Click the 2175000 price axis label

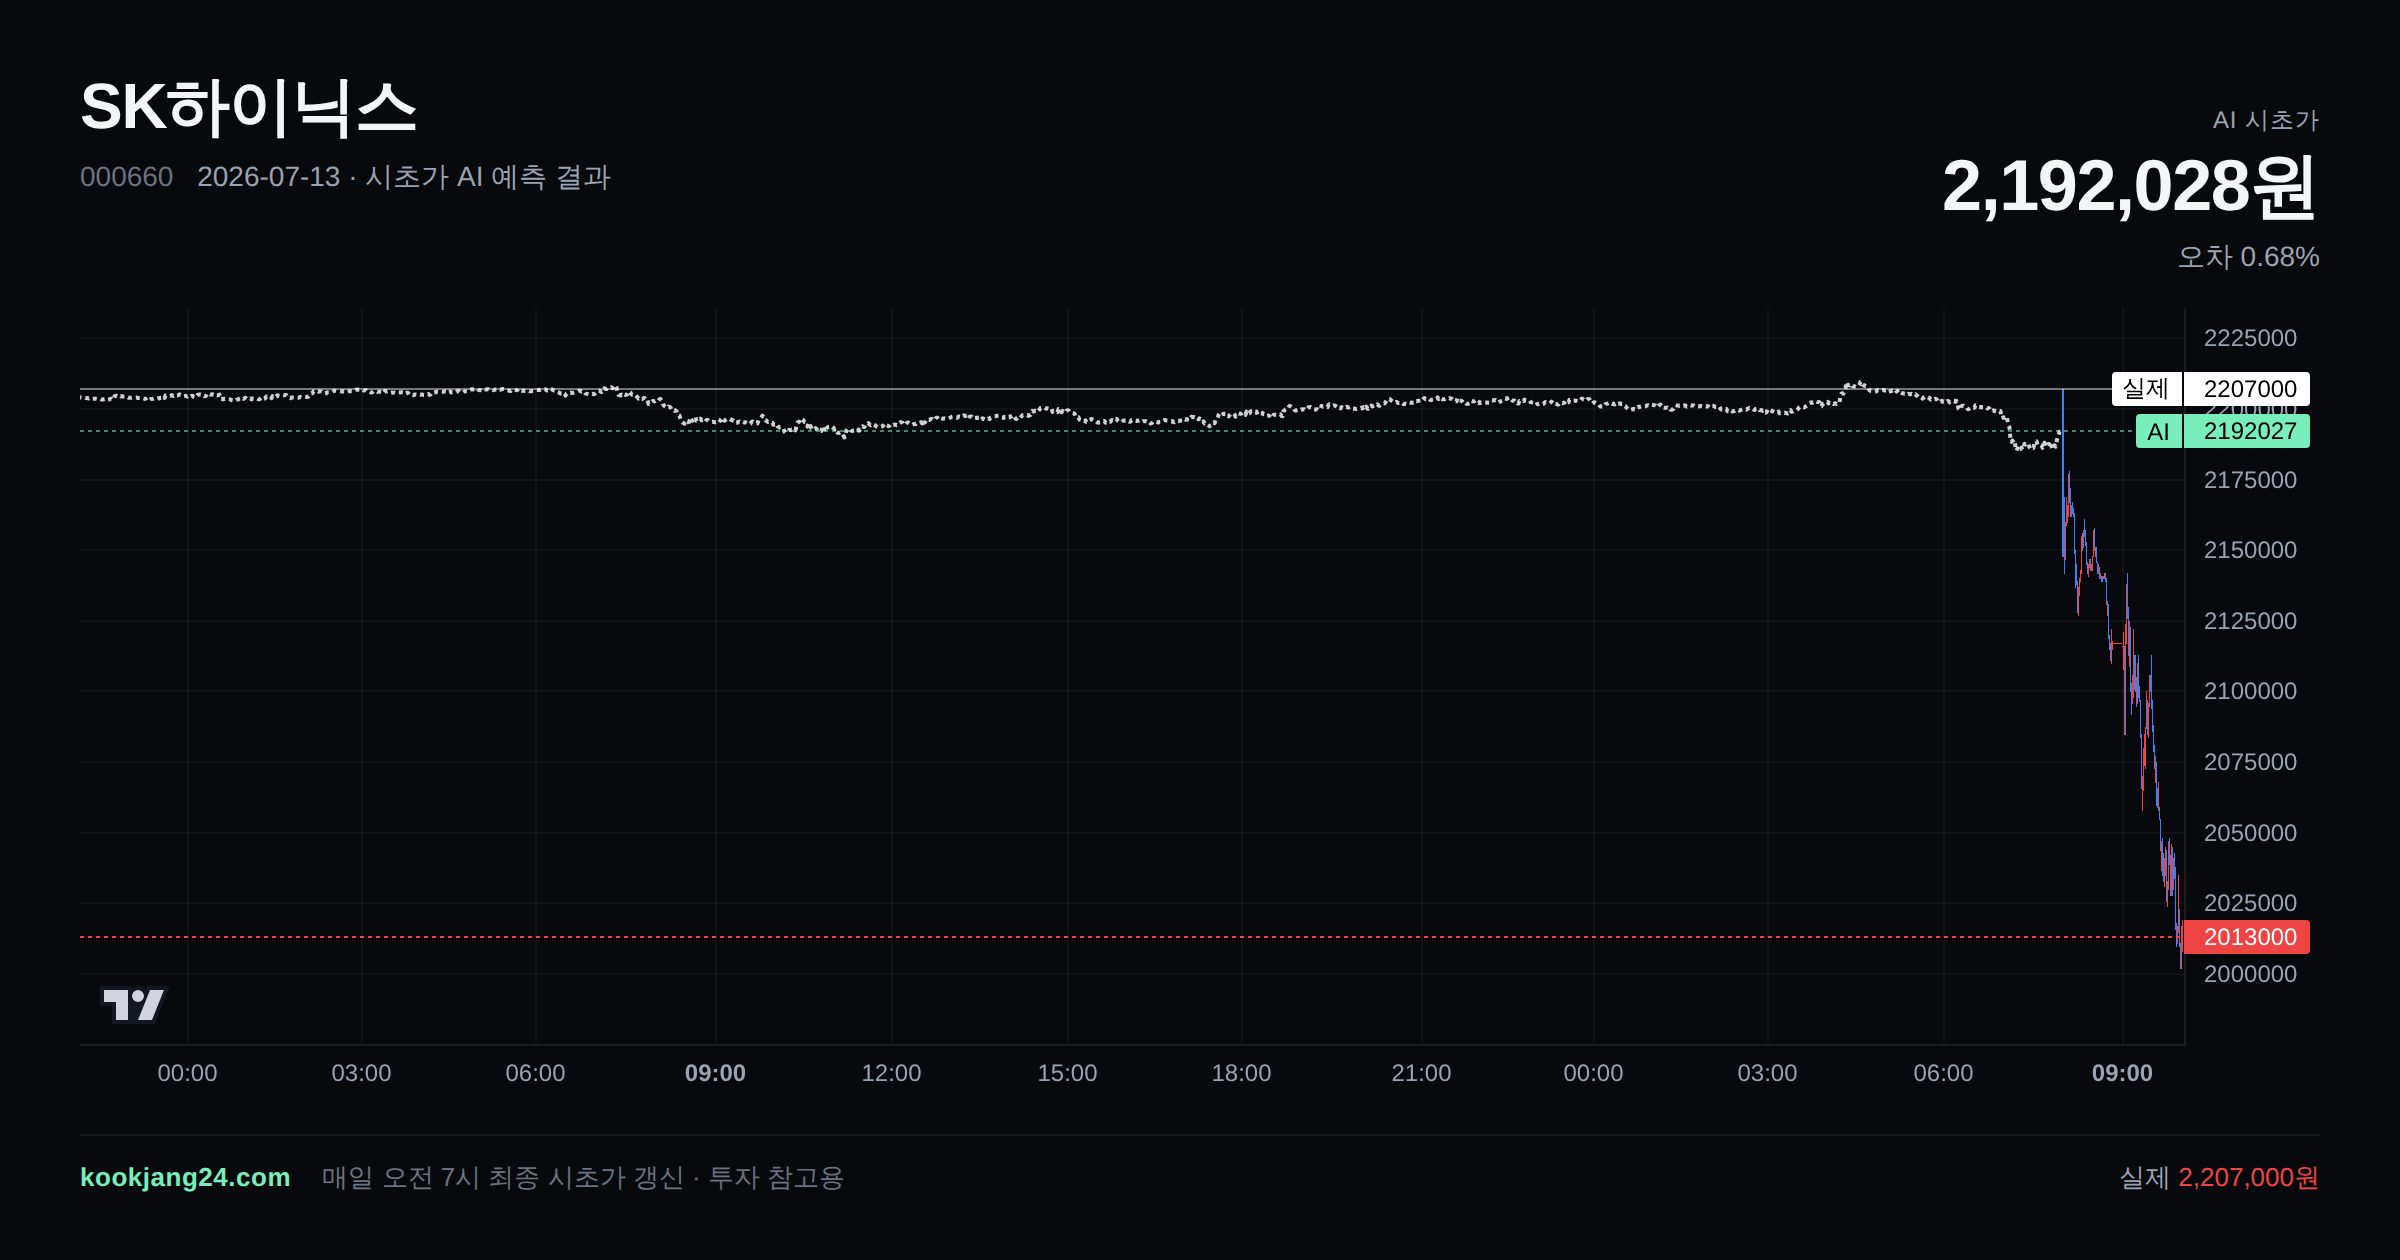[x=2250, y=480]
